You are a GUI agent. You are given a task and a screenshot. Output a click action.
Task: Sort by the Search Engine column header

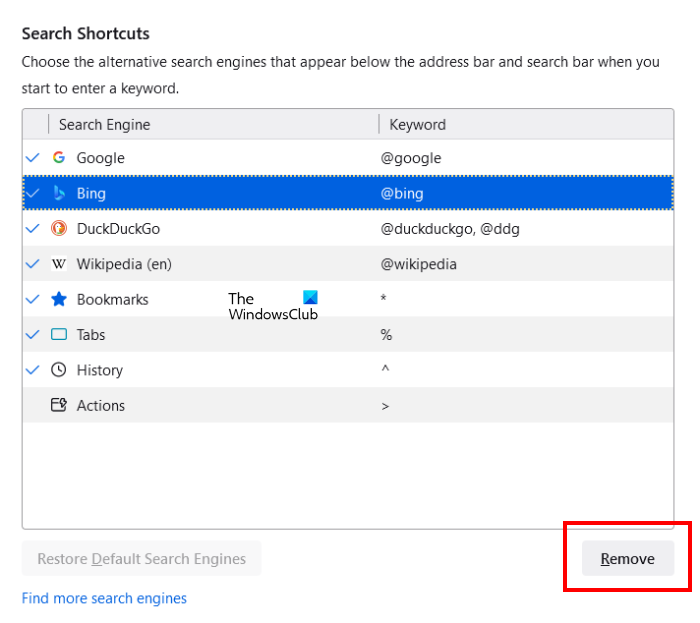pyautogui.click(x=105, y=125)
